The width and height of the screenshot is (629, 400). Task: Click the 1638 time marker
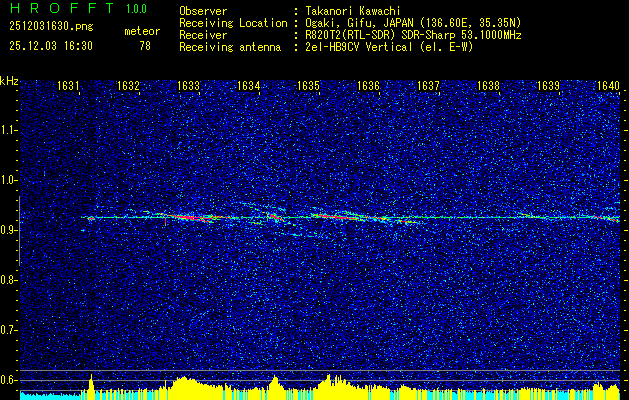pyautogui.click(x=488, y=85)
